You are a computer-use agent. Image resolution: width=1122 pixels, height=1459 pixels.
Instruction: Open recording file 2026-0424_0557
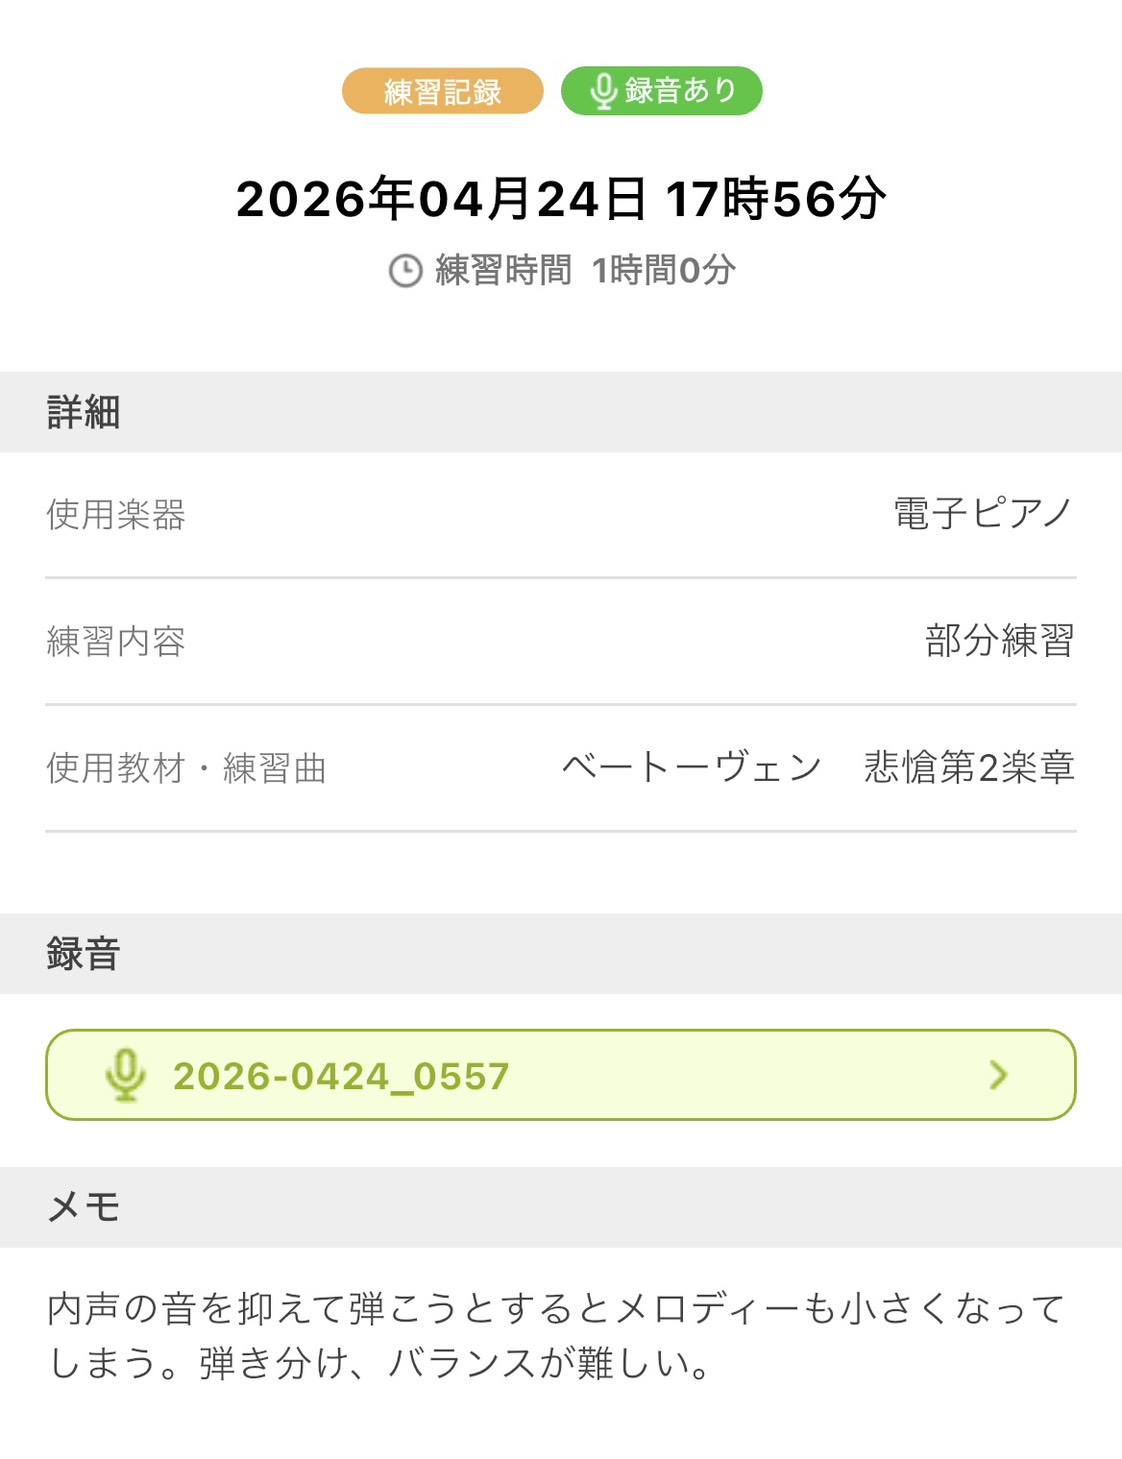coord(341,1076)
